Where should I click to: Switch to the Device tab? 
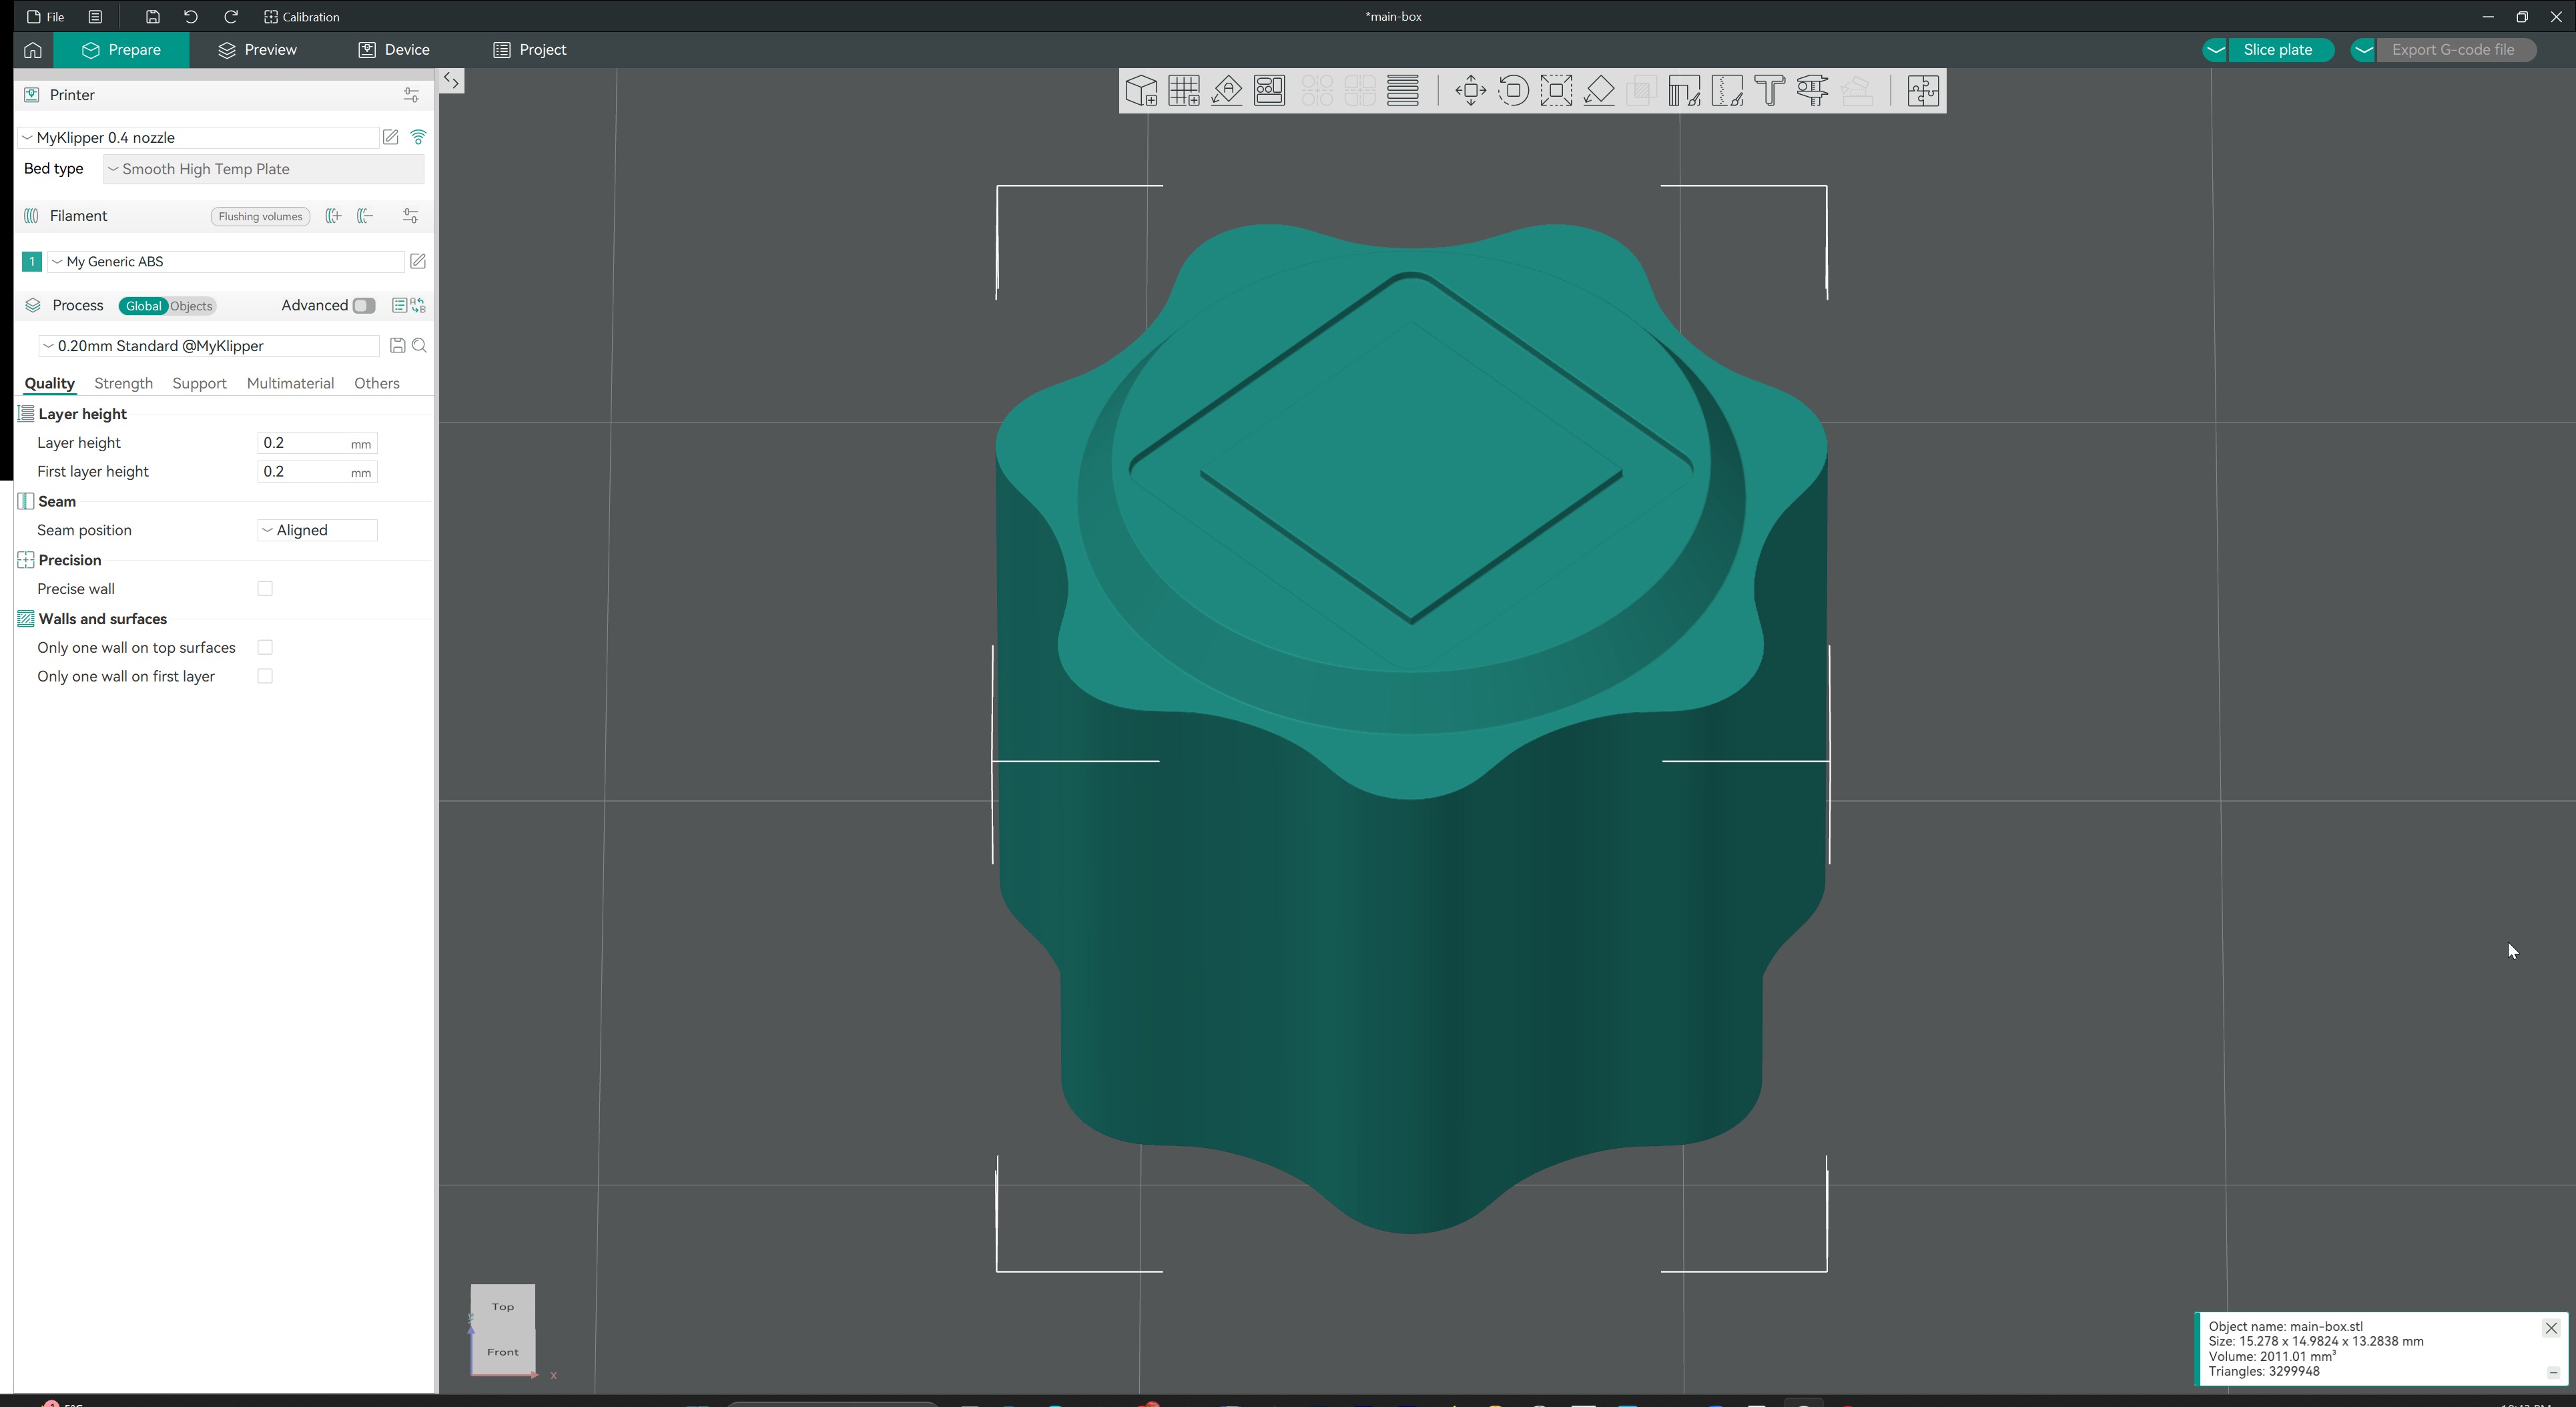point(394,50)
